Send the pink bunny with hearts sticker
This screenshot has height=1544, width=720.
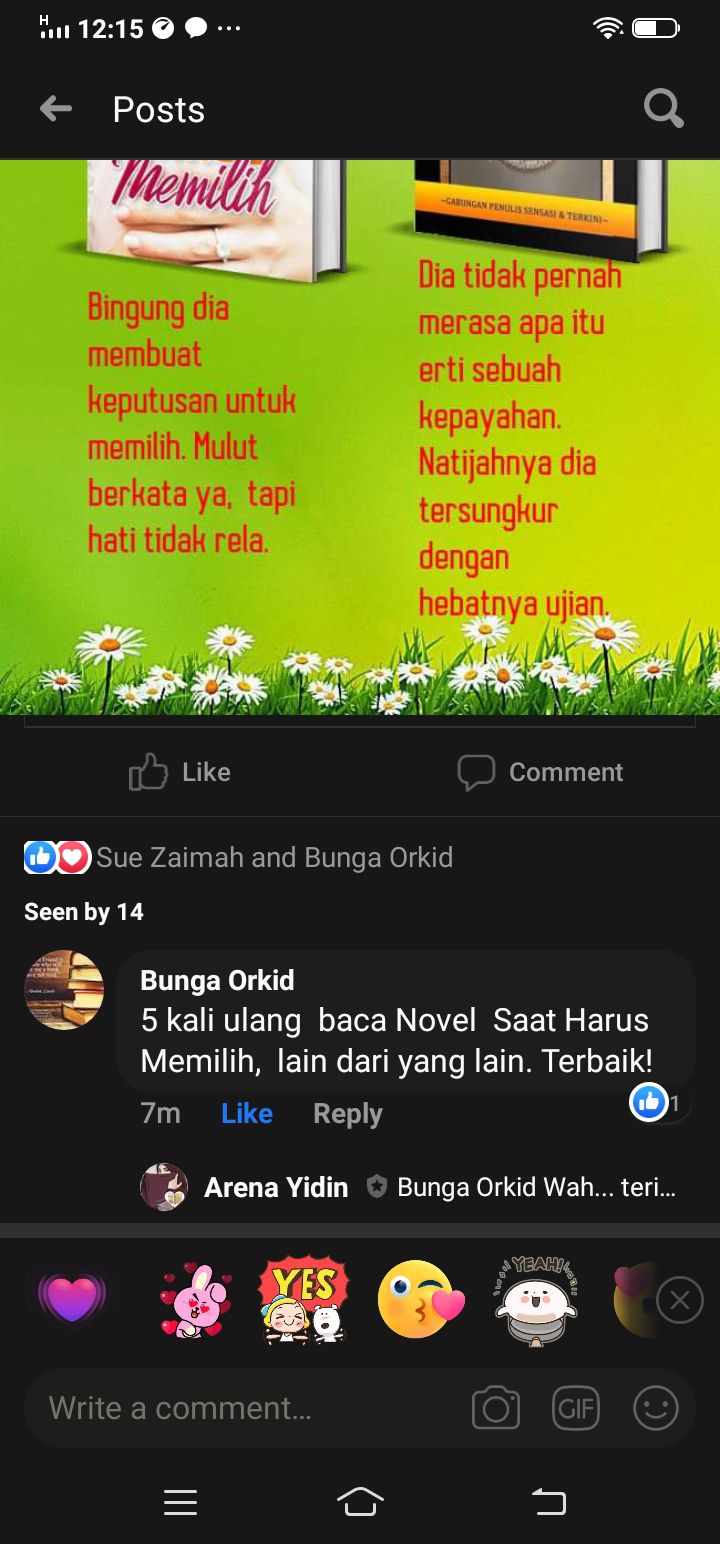coord(195,1300)
